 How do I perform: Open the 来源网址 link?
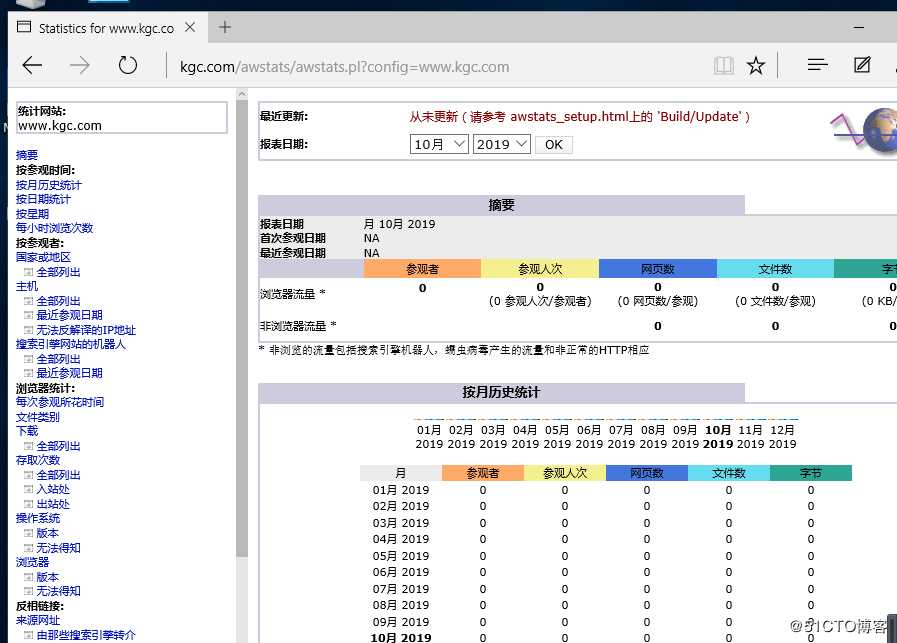point(38,620)
